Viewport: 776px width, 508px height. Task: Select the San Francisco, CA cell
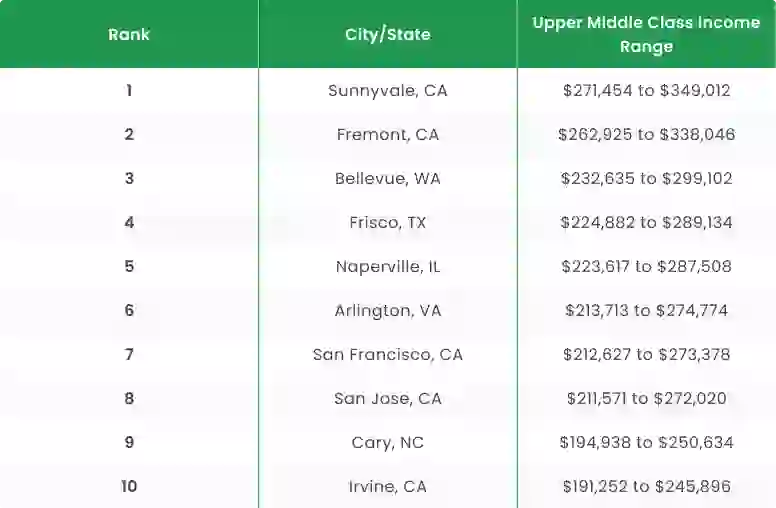[388, 355]
